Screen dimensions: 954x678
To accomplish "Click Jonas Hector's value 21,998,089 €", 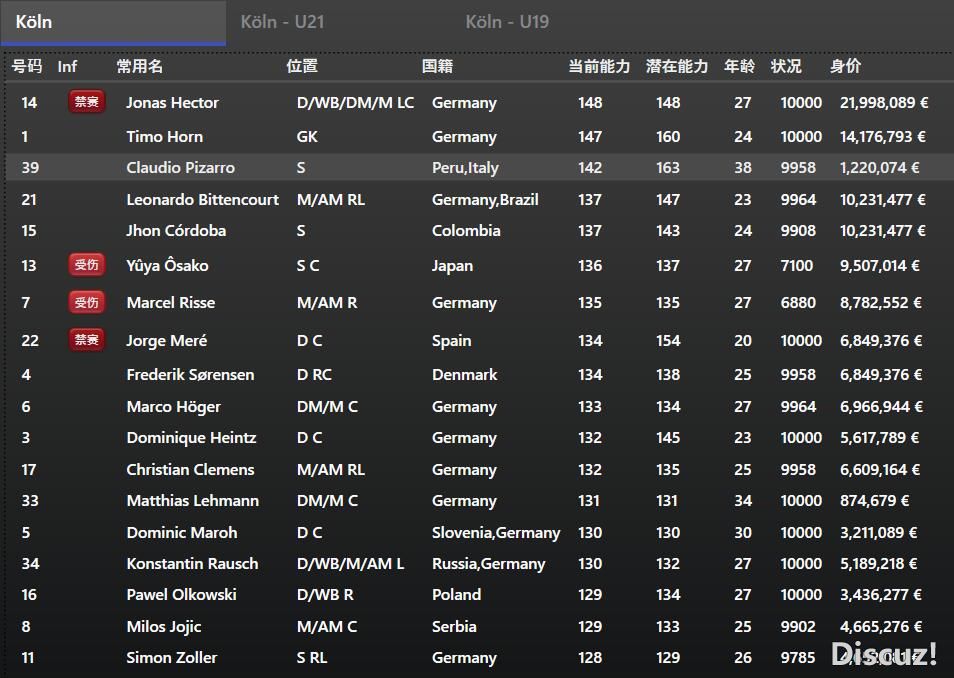I will 884,103.
